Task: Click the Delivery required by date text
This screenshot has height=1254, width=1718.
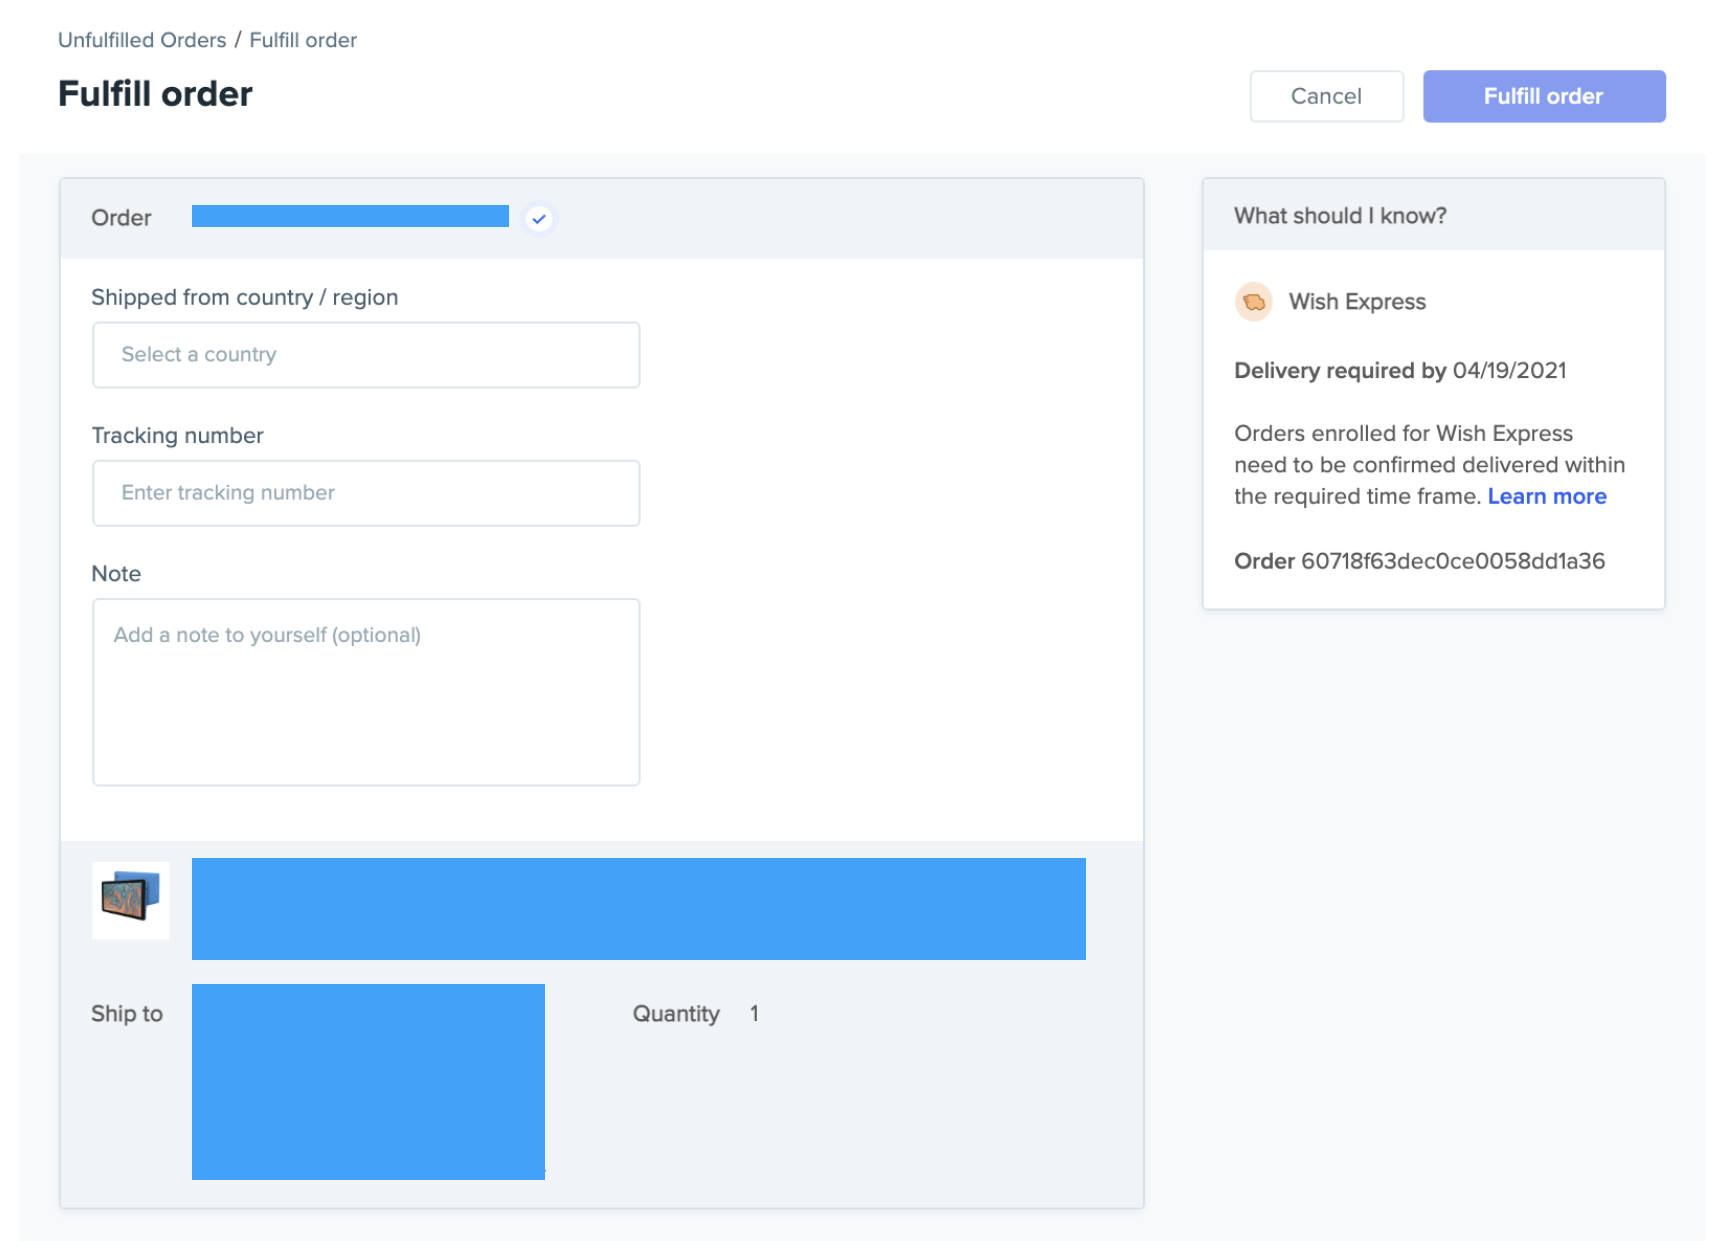Action: pyautogui.click(x=1400, y=371)
